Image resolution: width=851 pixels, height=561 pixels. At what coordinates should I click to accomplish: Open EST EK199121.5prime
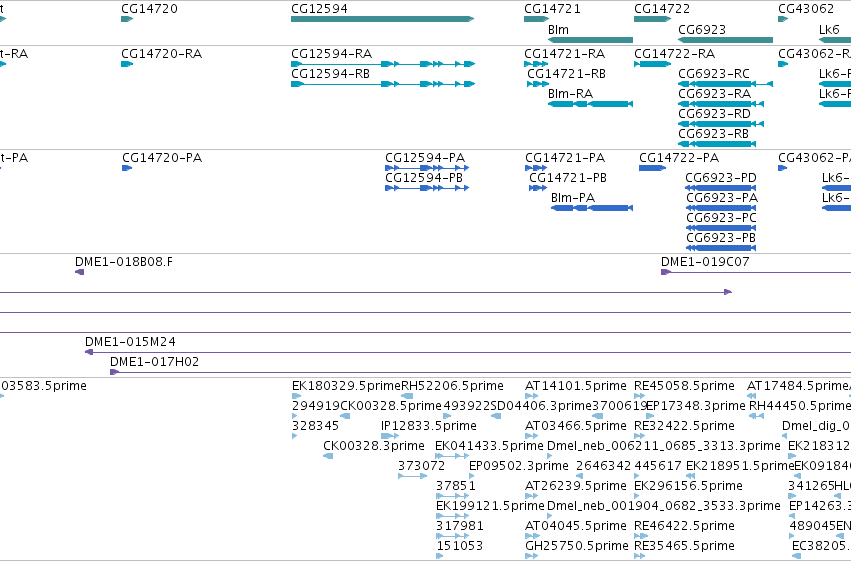(490, 506)
